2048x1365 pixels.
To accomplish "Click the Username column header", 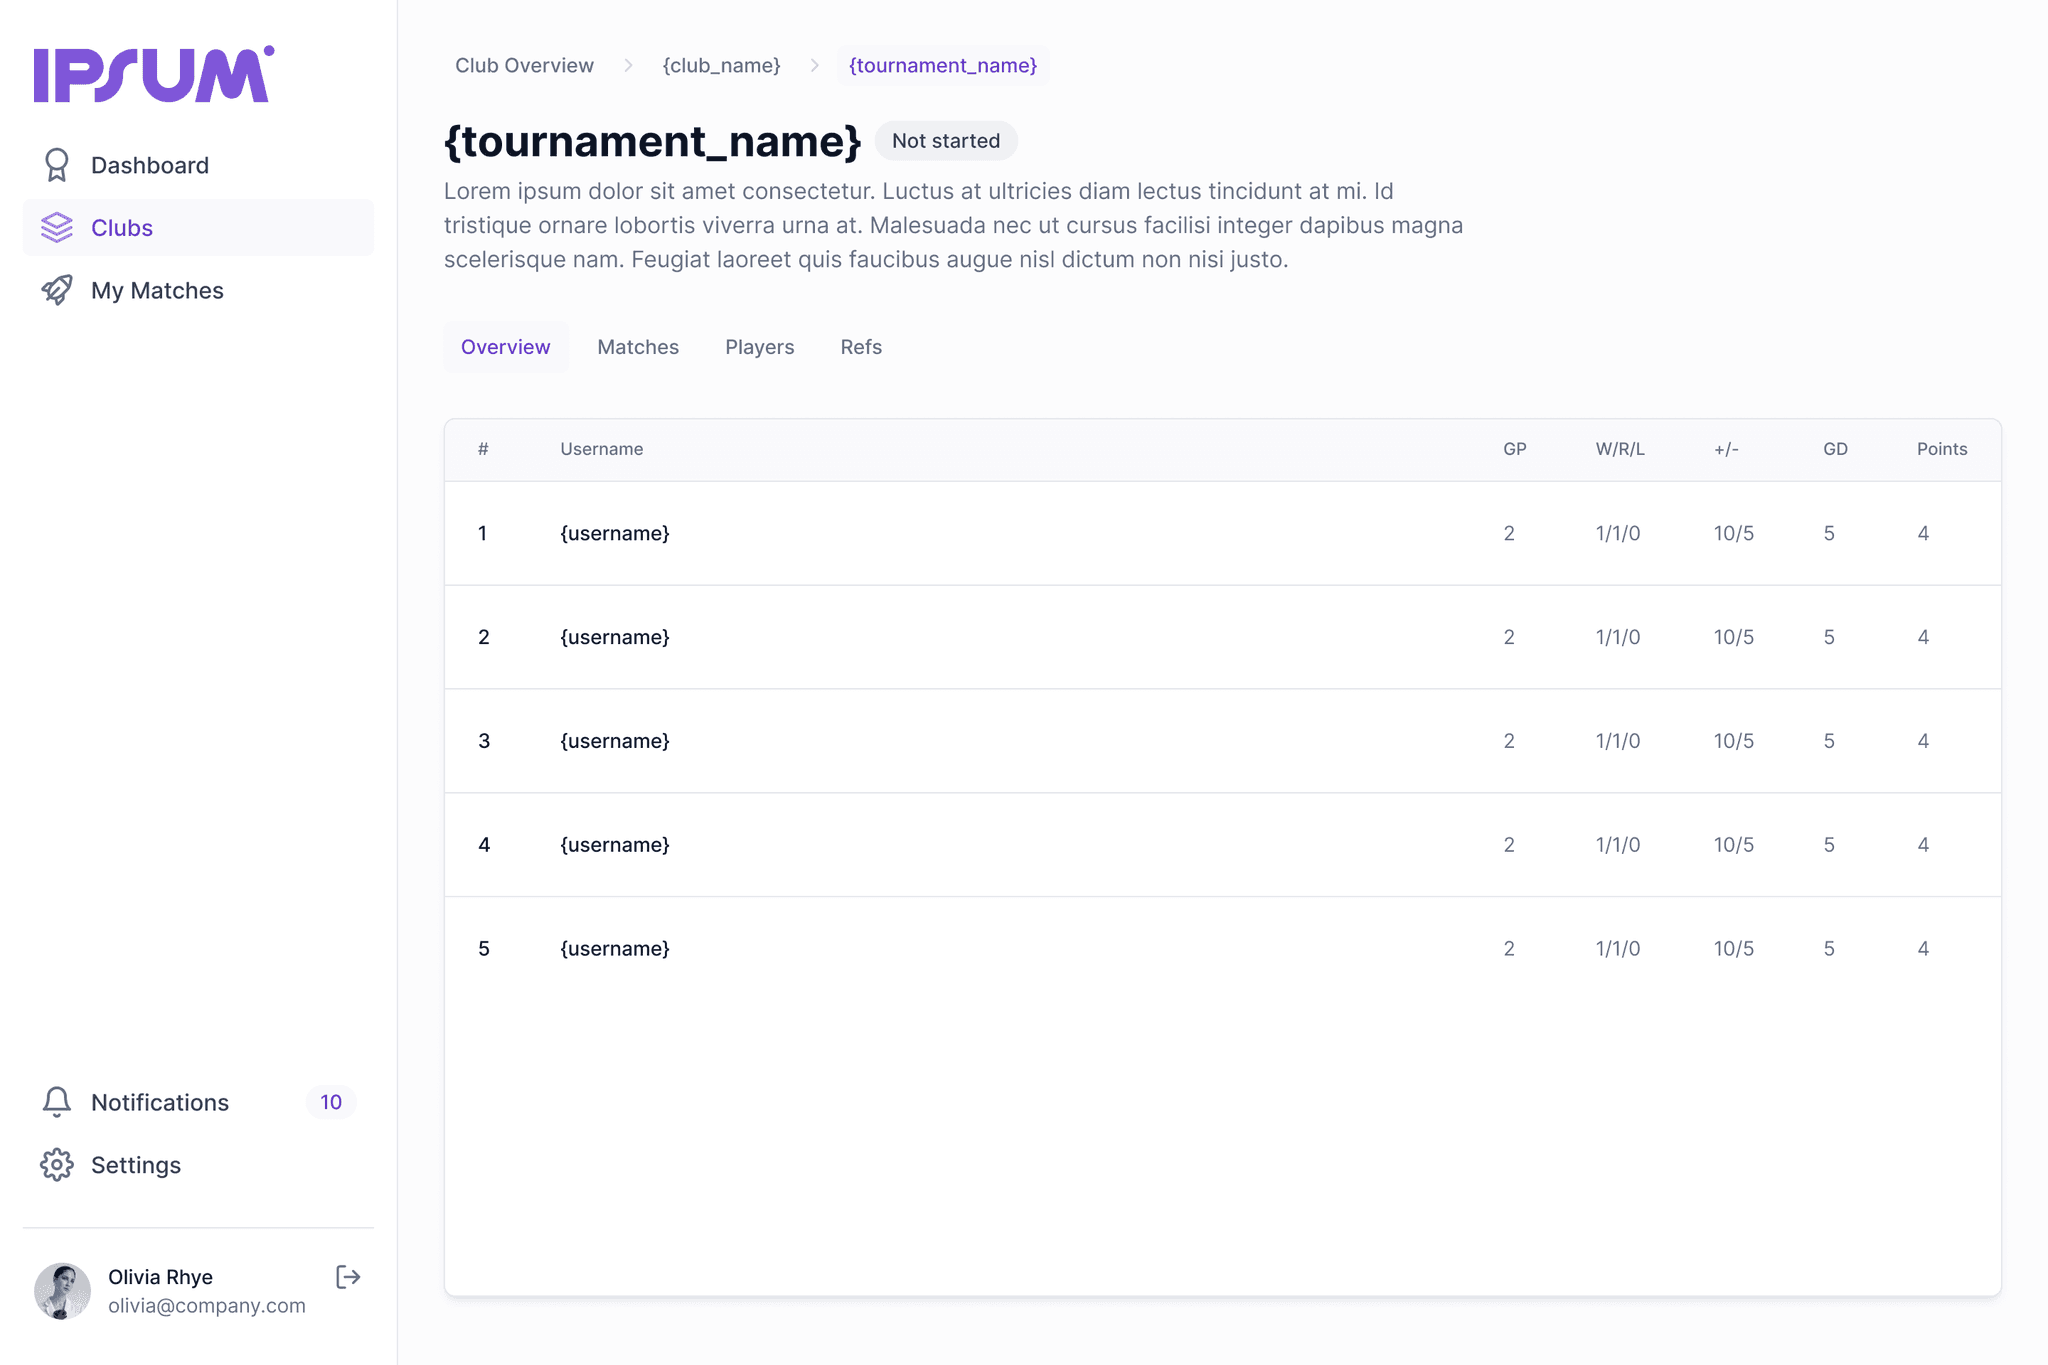I will point(601,449).
